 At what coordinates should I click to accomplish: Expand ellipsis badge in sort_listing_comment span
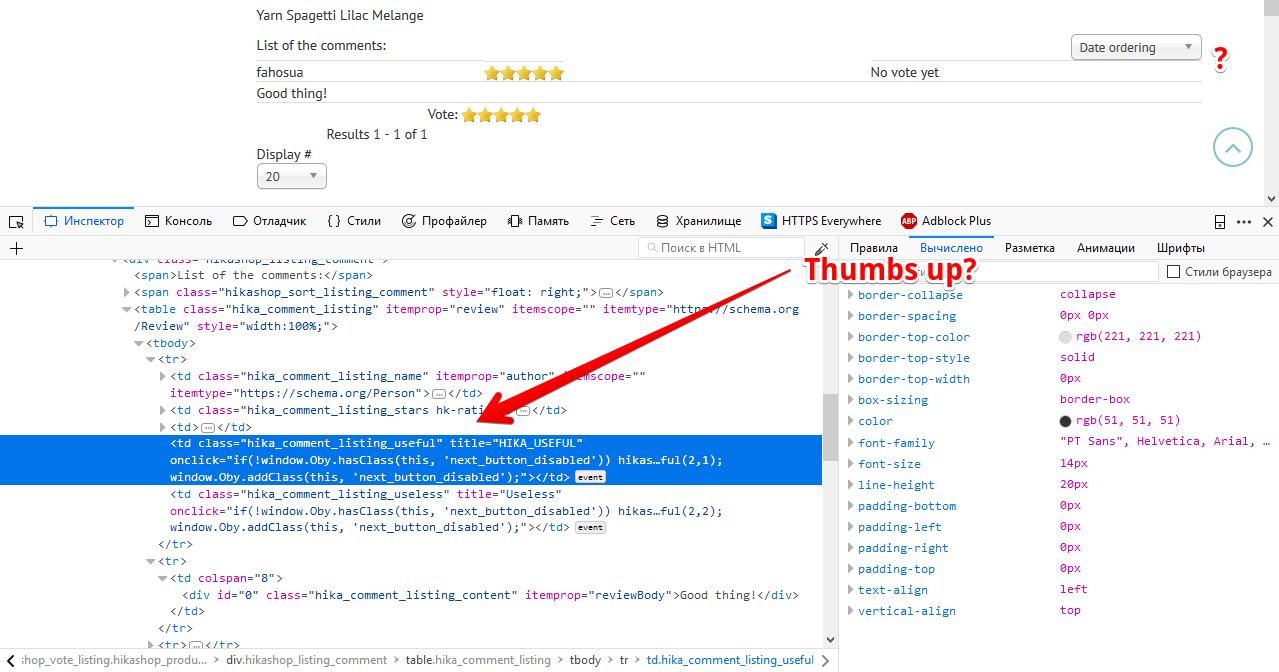click(606, 292)
